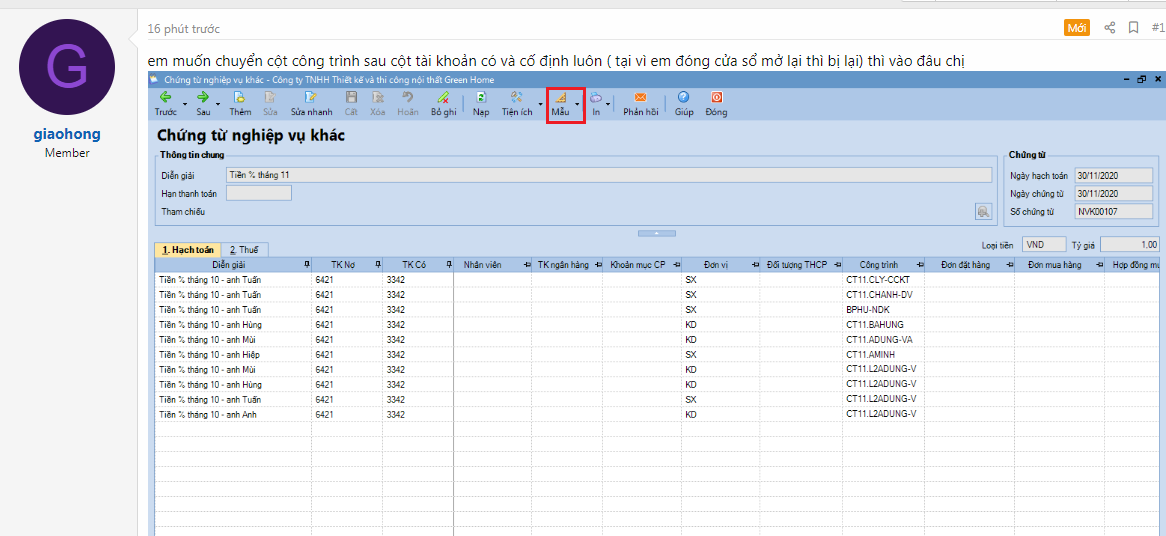Share the forum post
Viewport: 1166px width, 536px height.
click(1109, 28)
